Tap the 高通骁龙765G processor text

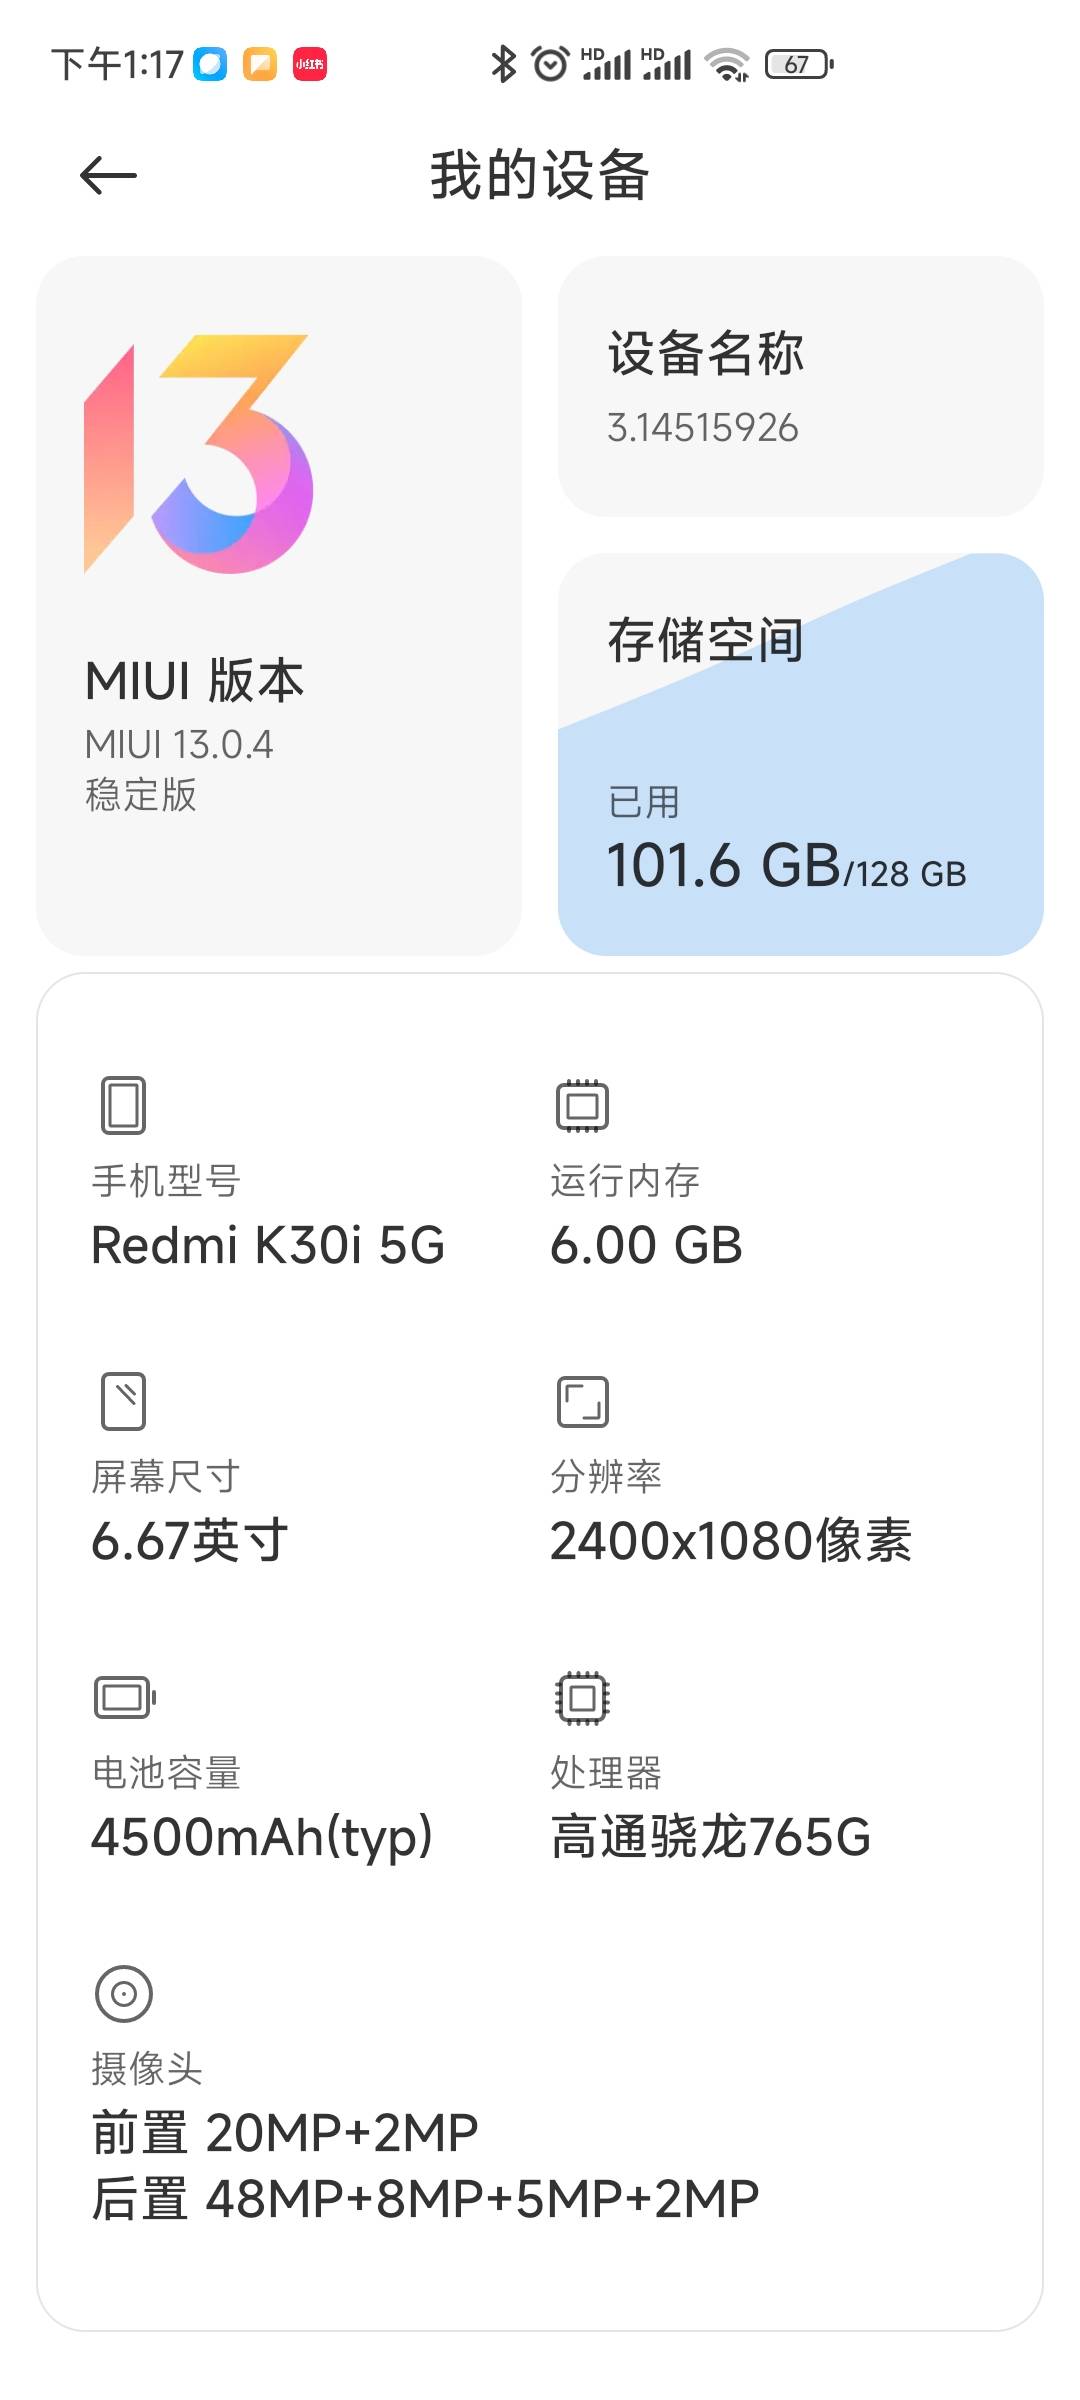pos(710,1837)
